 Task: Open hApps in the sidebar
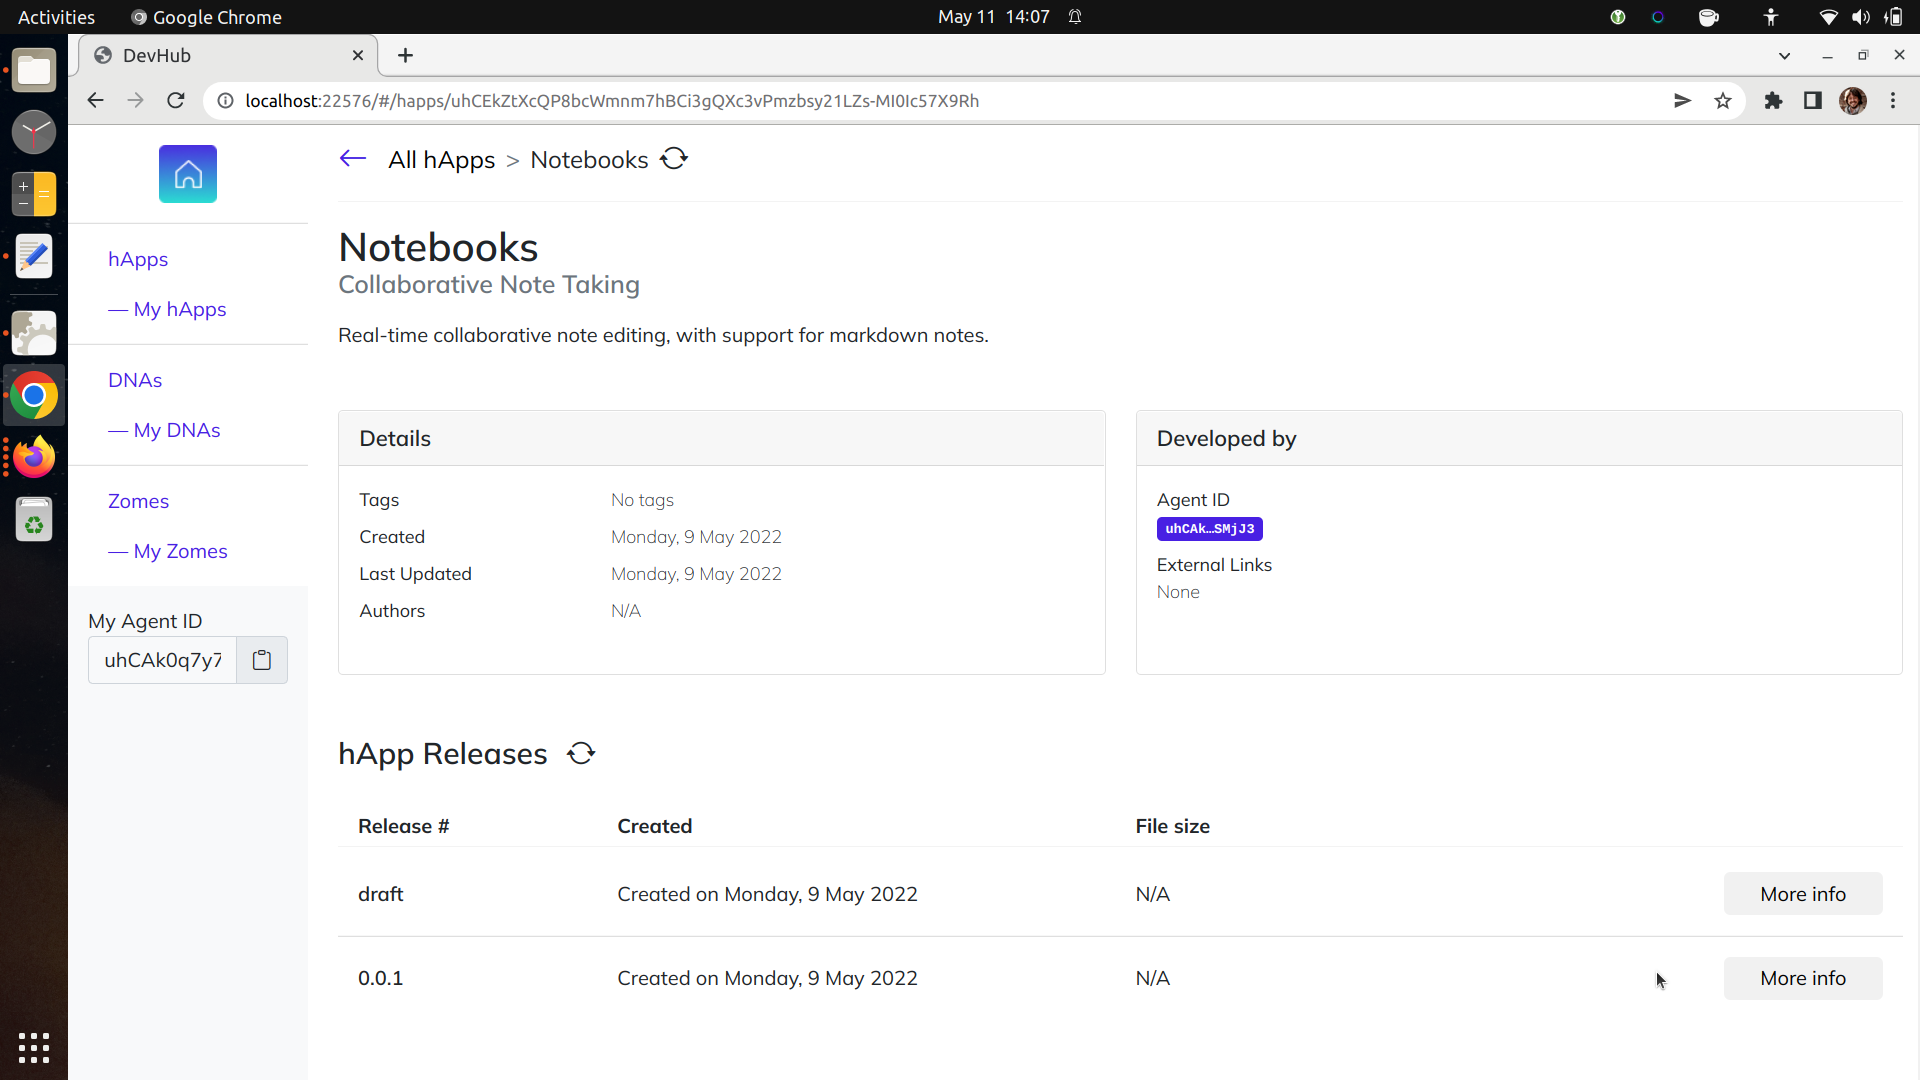click(x=138, y=259)
